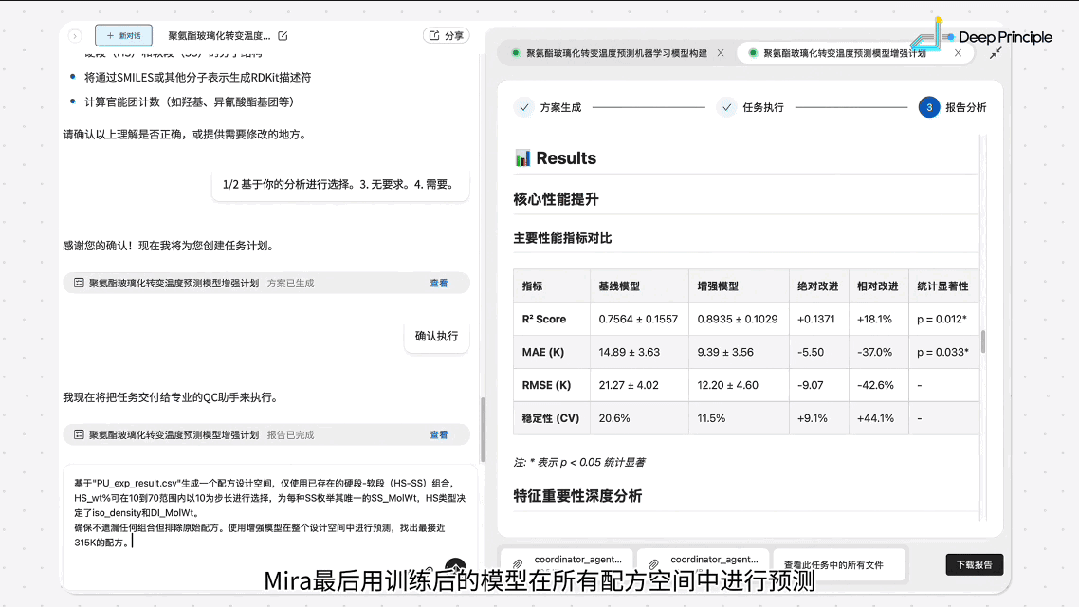This screenshot has width=1079, height=607.
Task: Collapse the chat sidebar using the chevron
Action: (74, 34)
